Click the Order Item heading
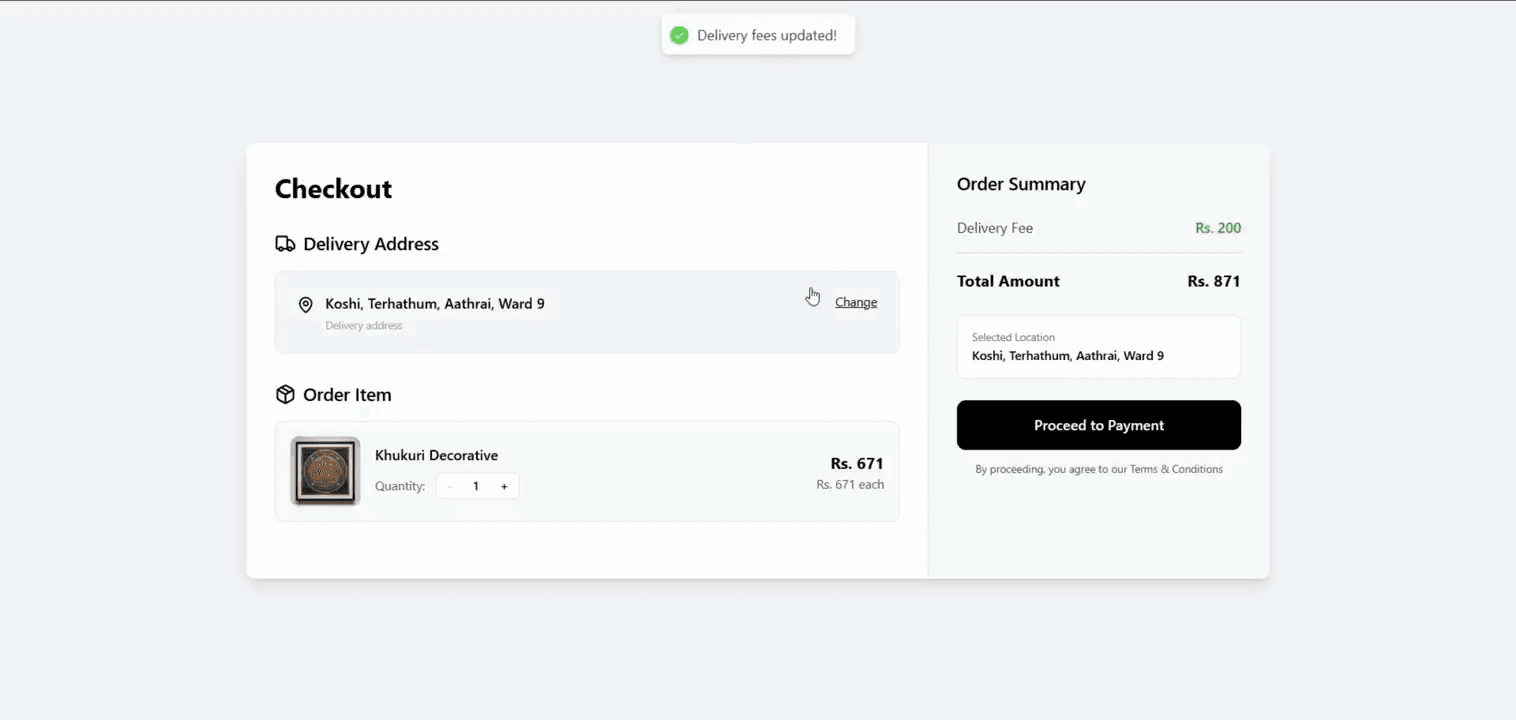This screenshot has width=1516, height=720. 347,395
